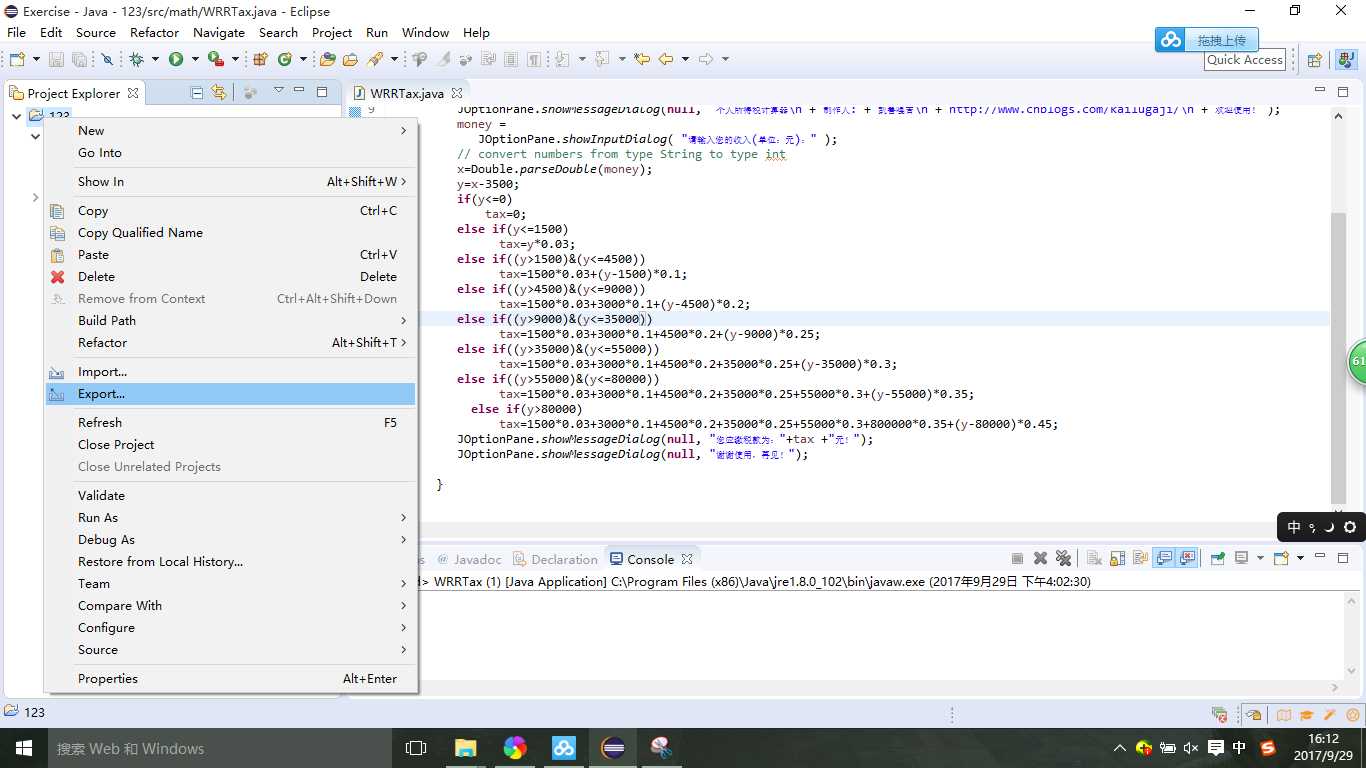1366x768 pixels.
Task: Click the Debug bug icon
Action: click(x=137, y=59)
